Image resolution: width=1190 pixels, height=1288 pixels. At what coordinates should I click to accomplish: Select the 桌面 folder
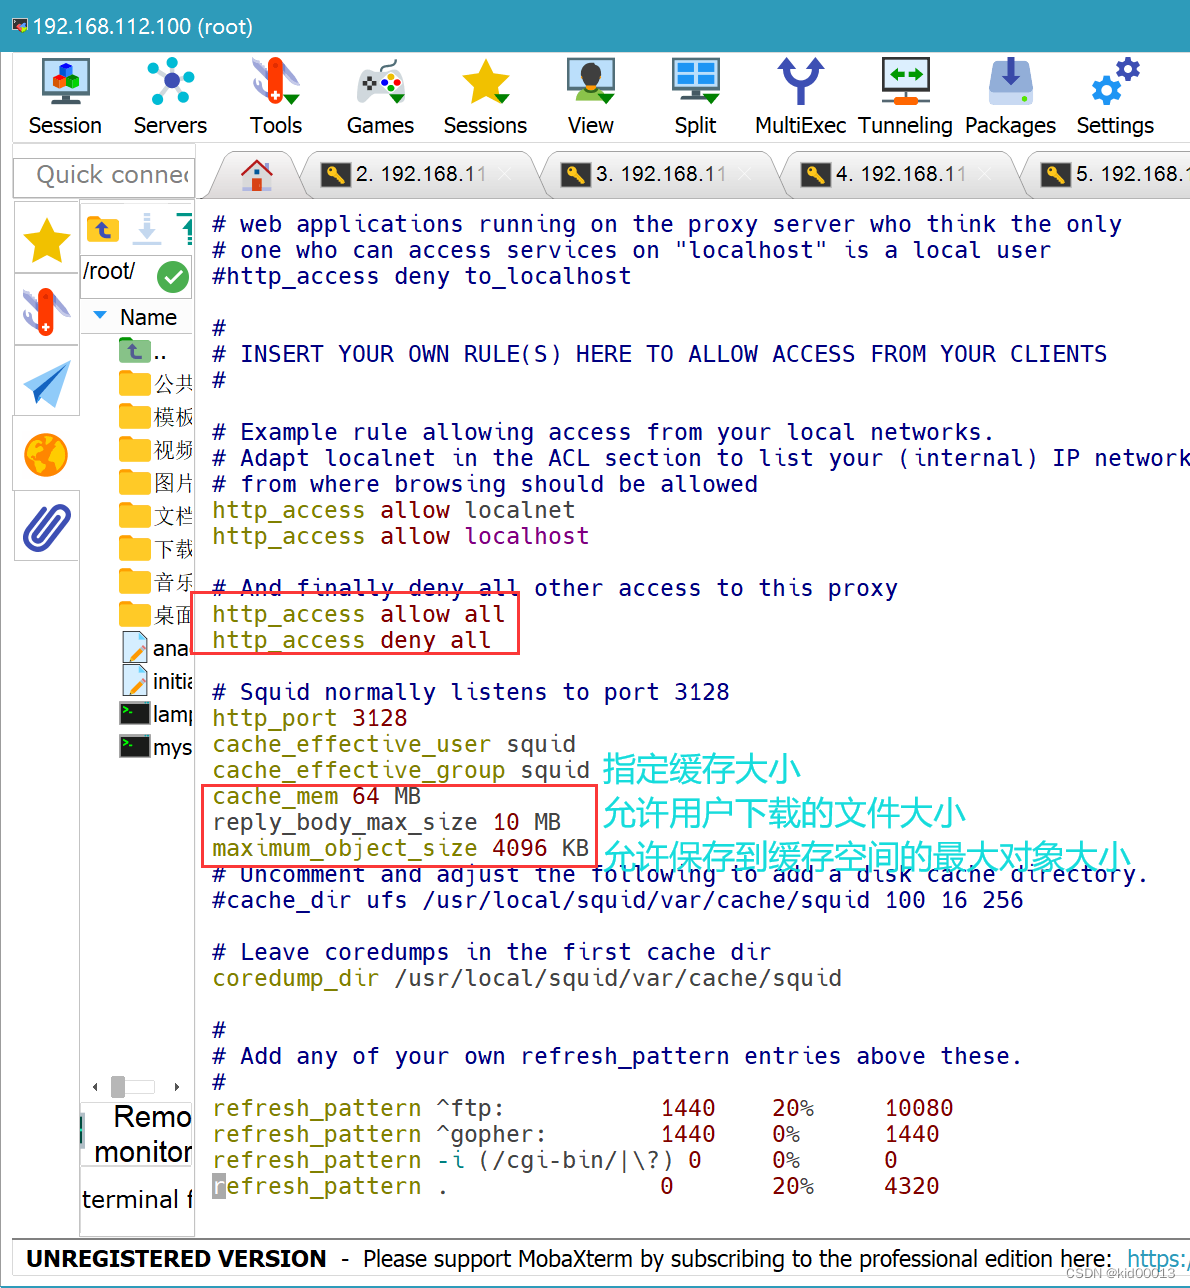click(155, 615)
